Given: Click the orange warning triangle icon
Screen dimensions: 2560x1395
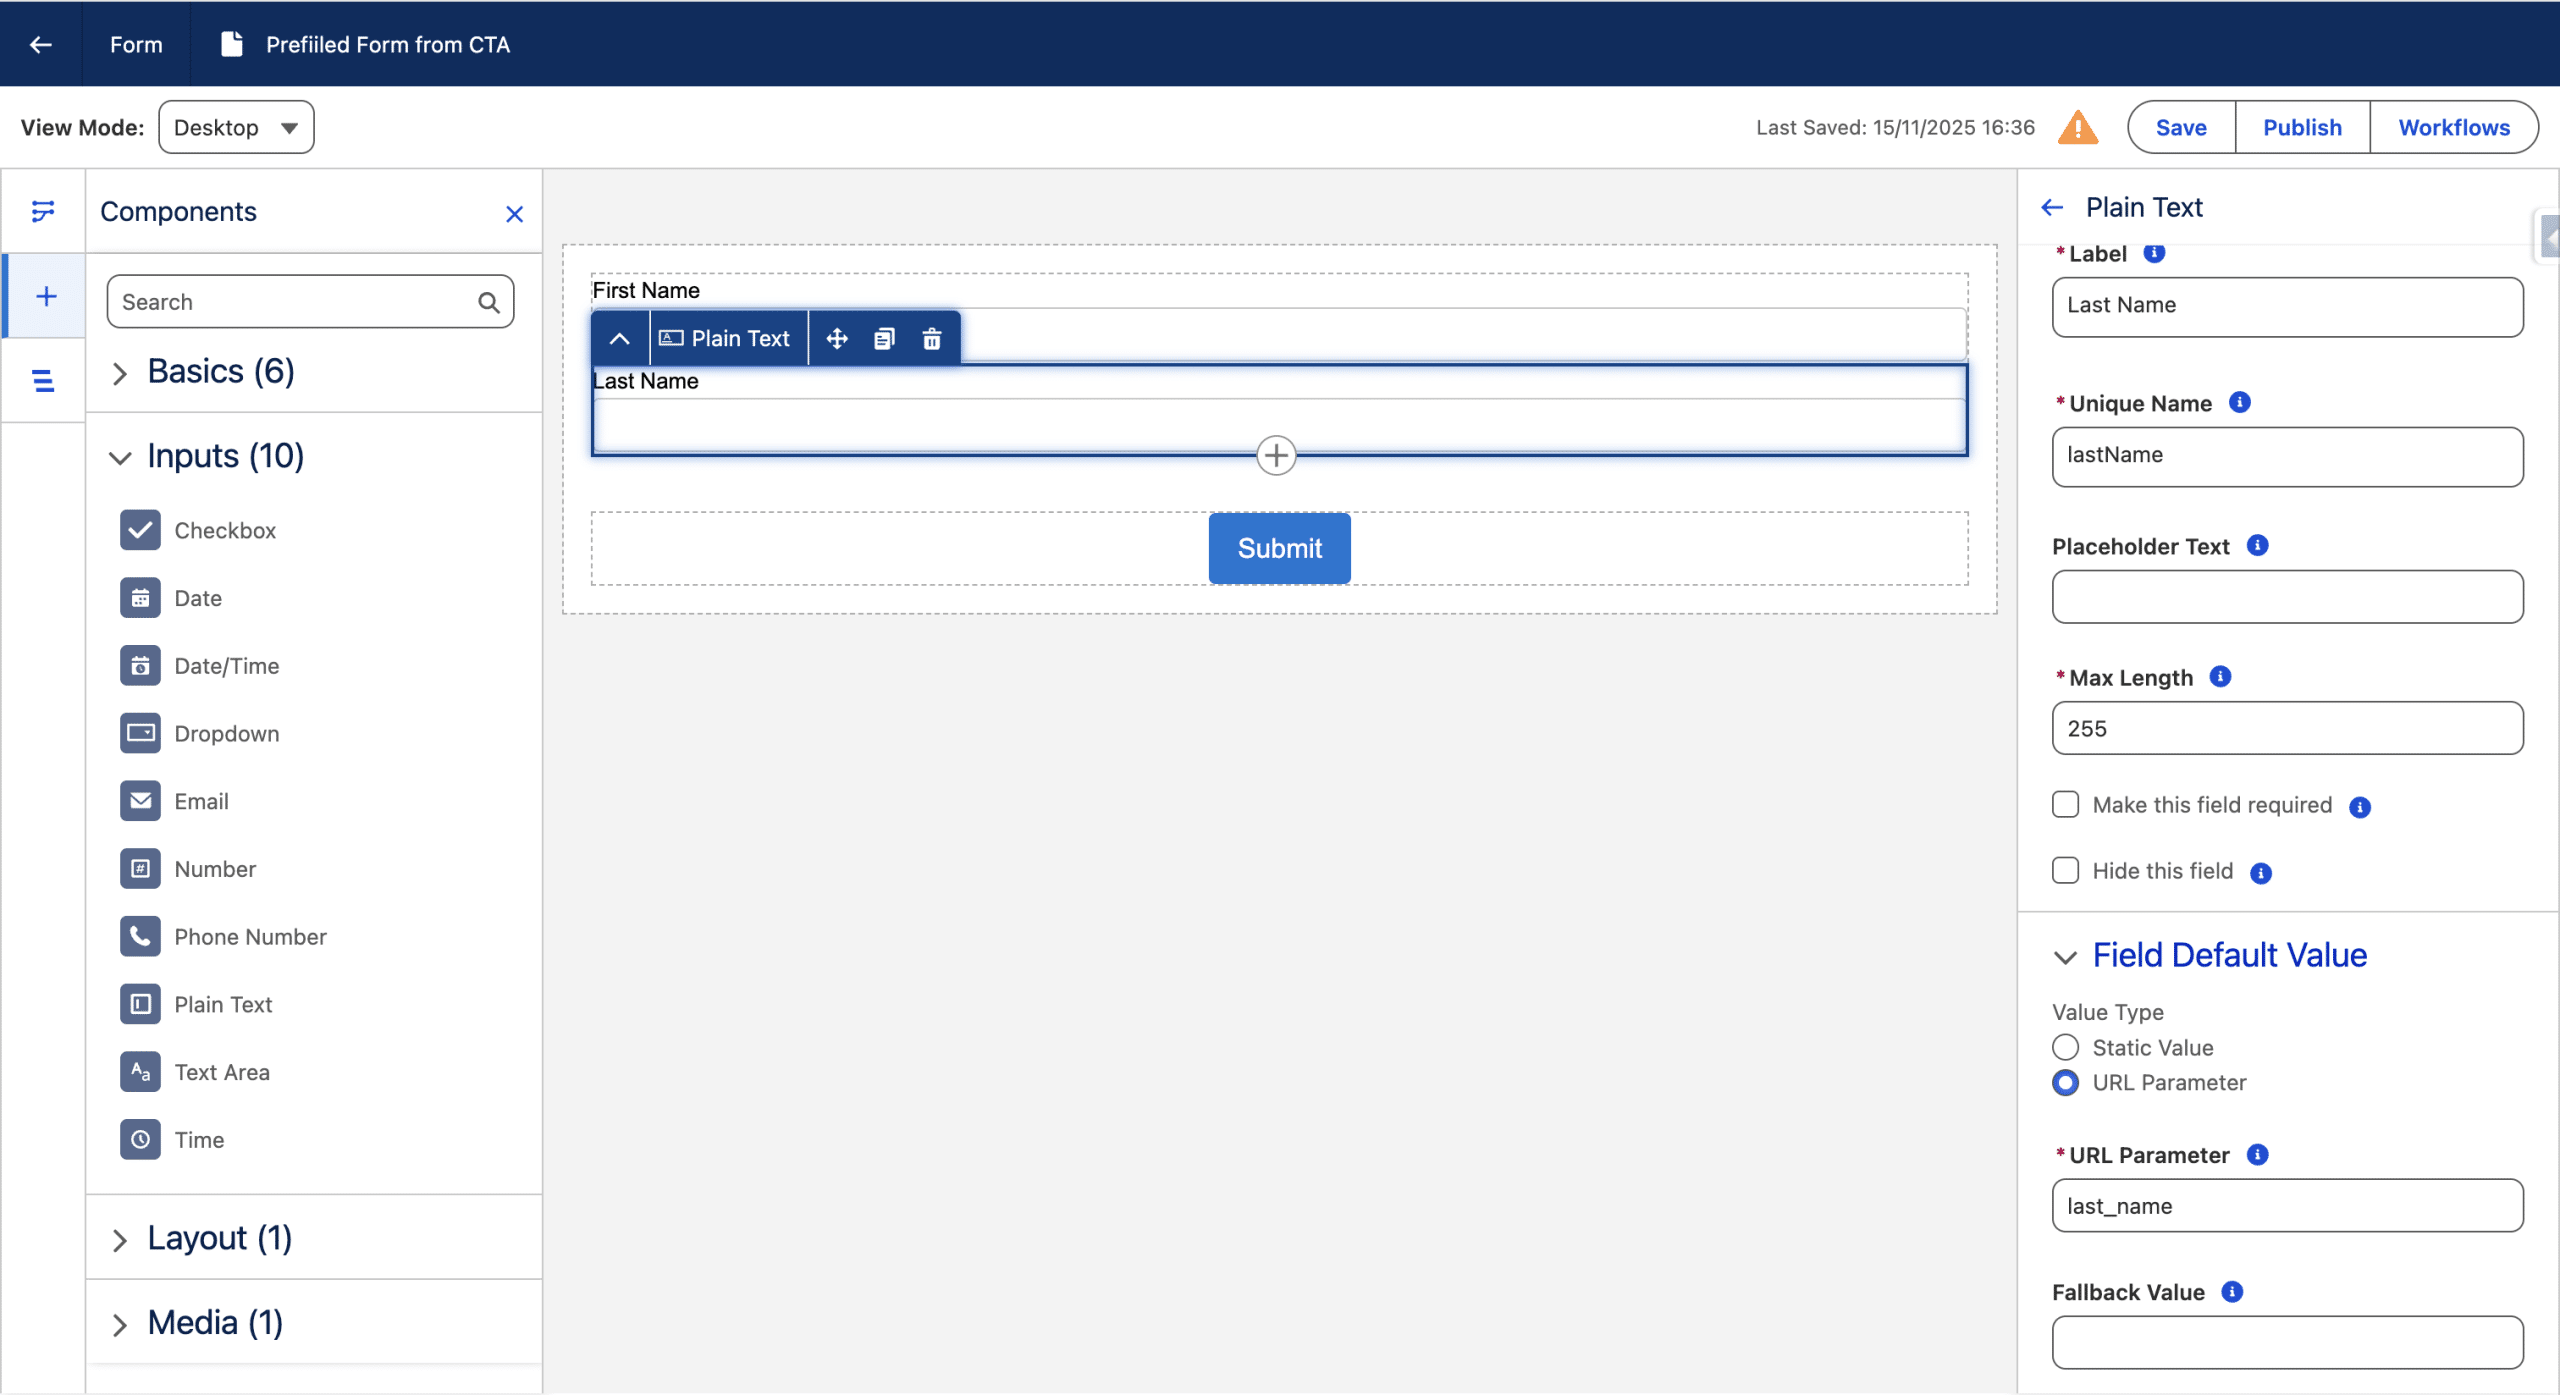Looking at the screenshot, I should 2078,128.
